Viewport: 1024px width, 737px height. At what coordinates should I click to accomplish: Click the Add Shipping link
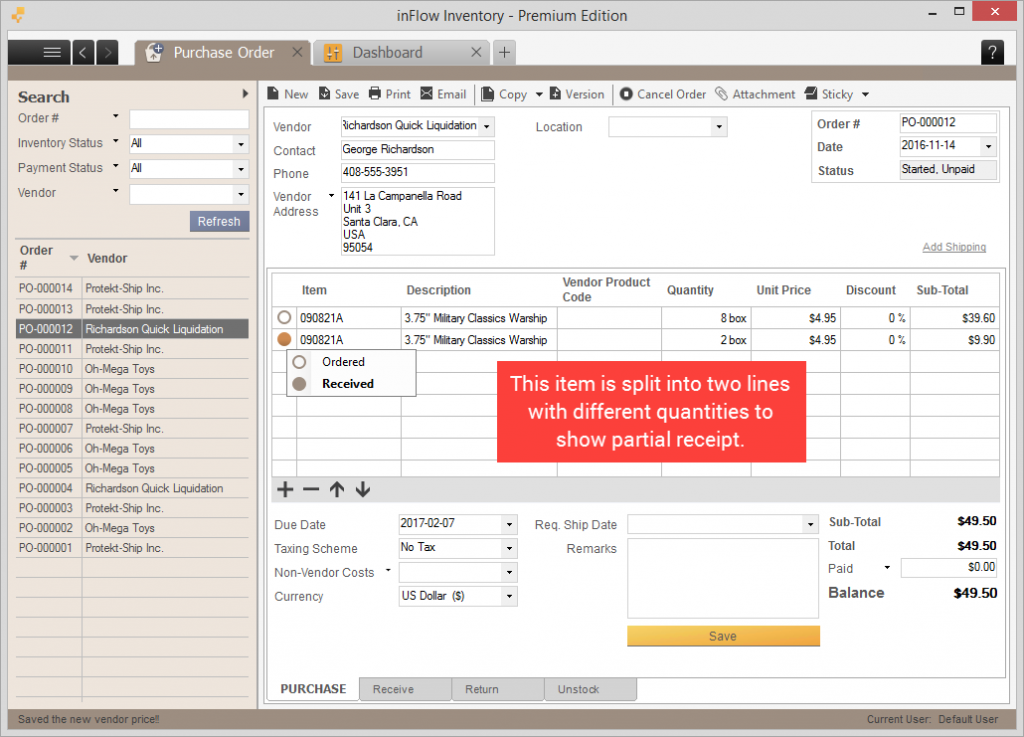click(x=954, y=247)
